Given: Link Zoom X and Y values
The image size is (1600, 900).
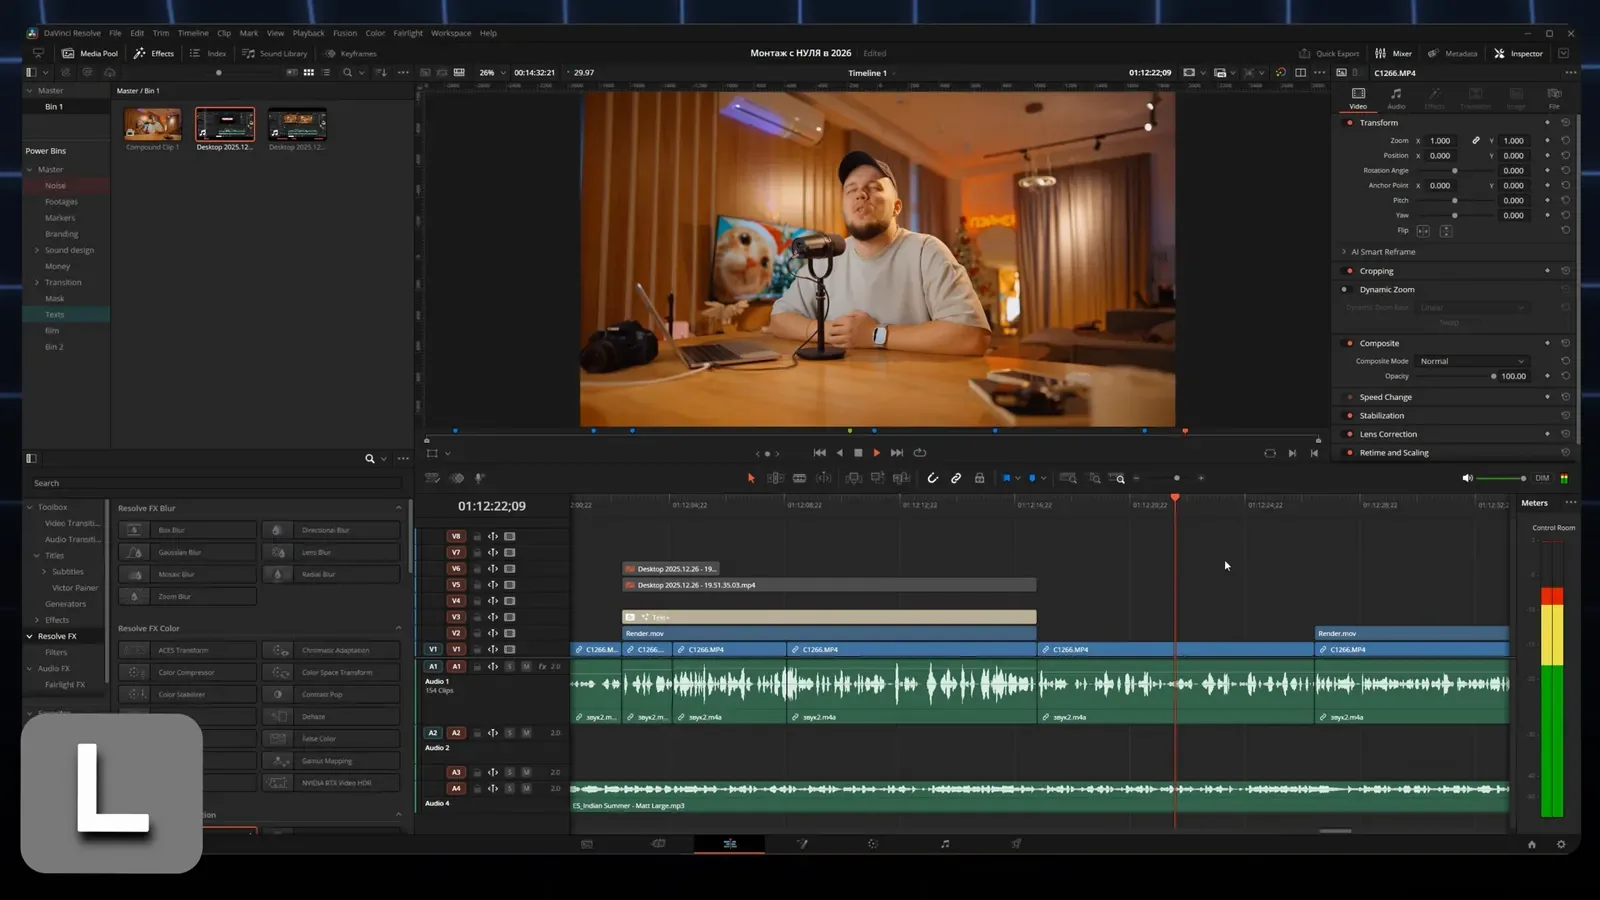Looking at the screenshot, I should pos(1476,141).
